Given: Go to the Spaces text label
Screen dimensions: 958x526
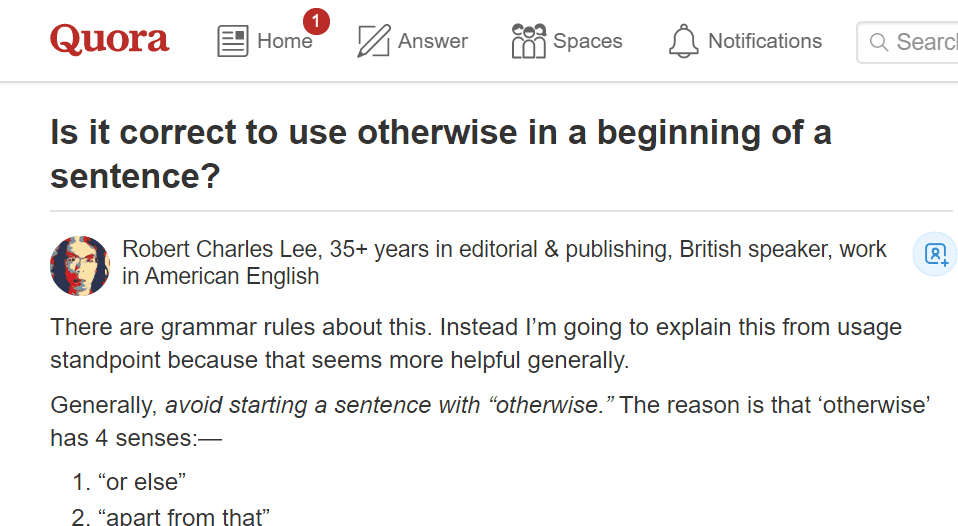Looking at the screenshot, I should 588,42.
